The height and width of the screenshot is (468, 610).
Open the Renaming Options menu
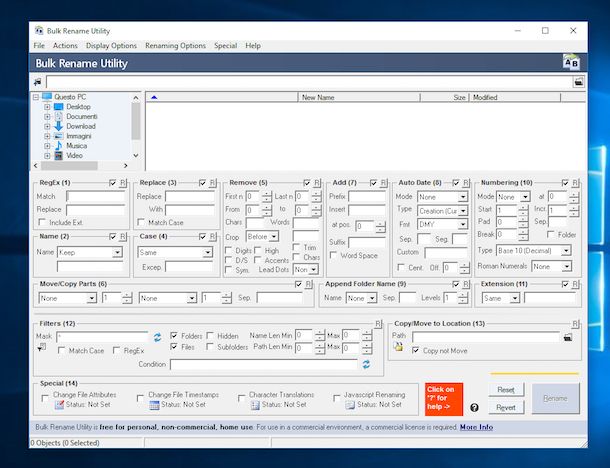coord(175,46)
